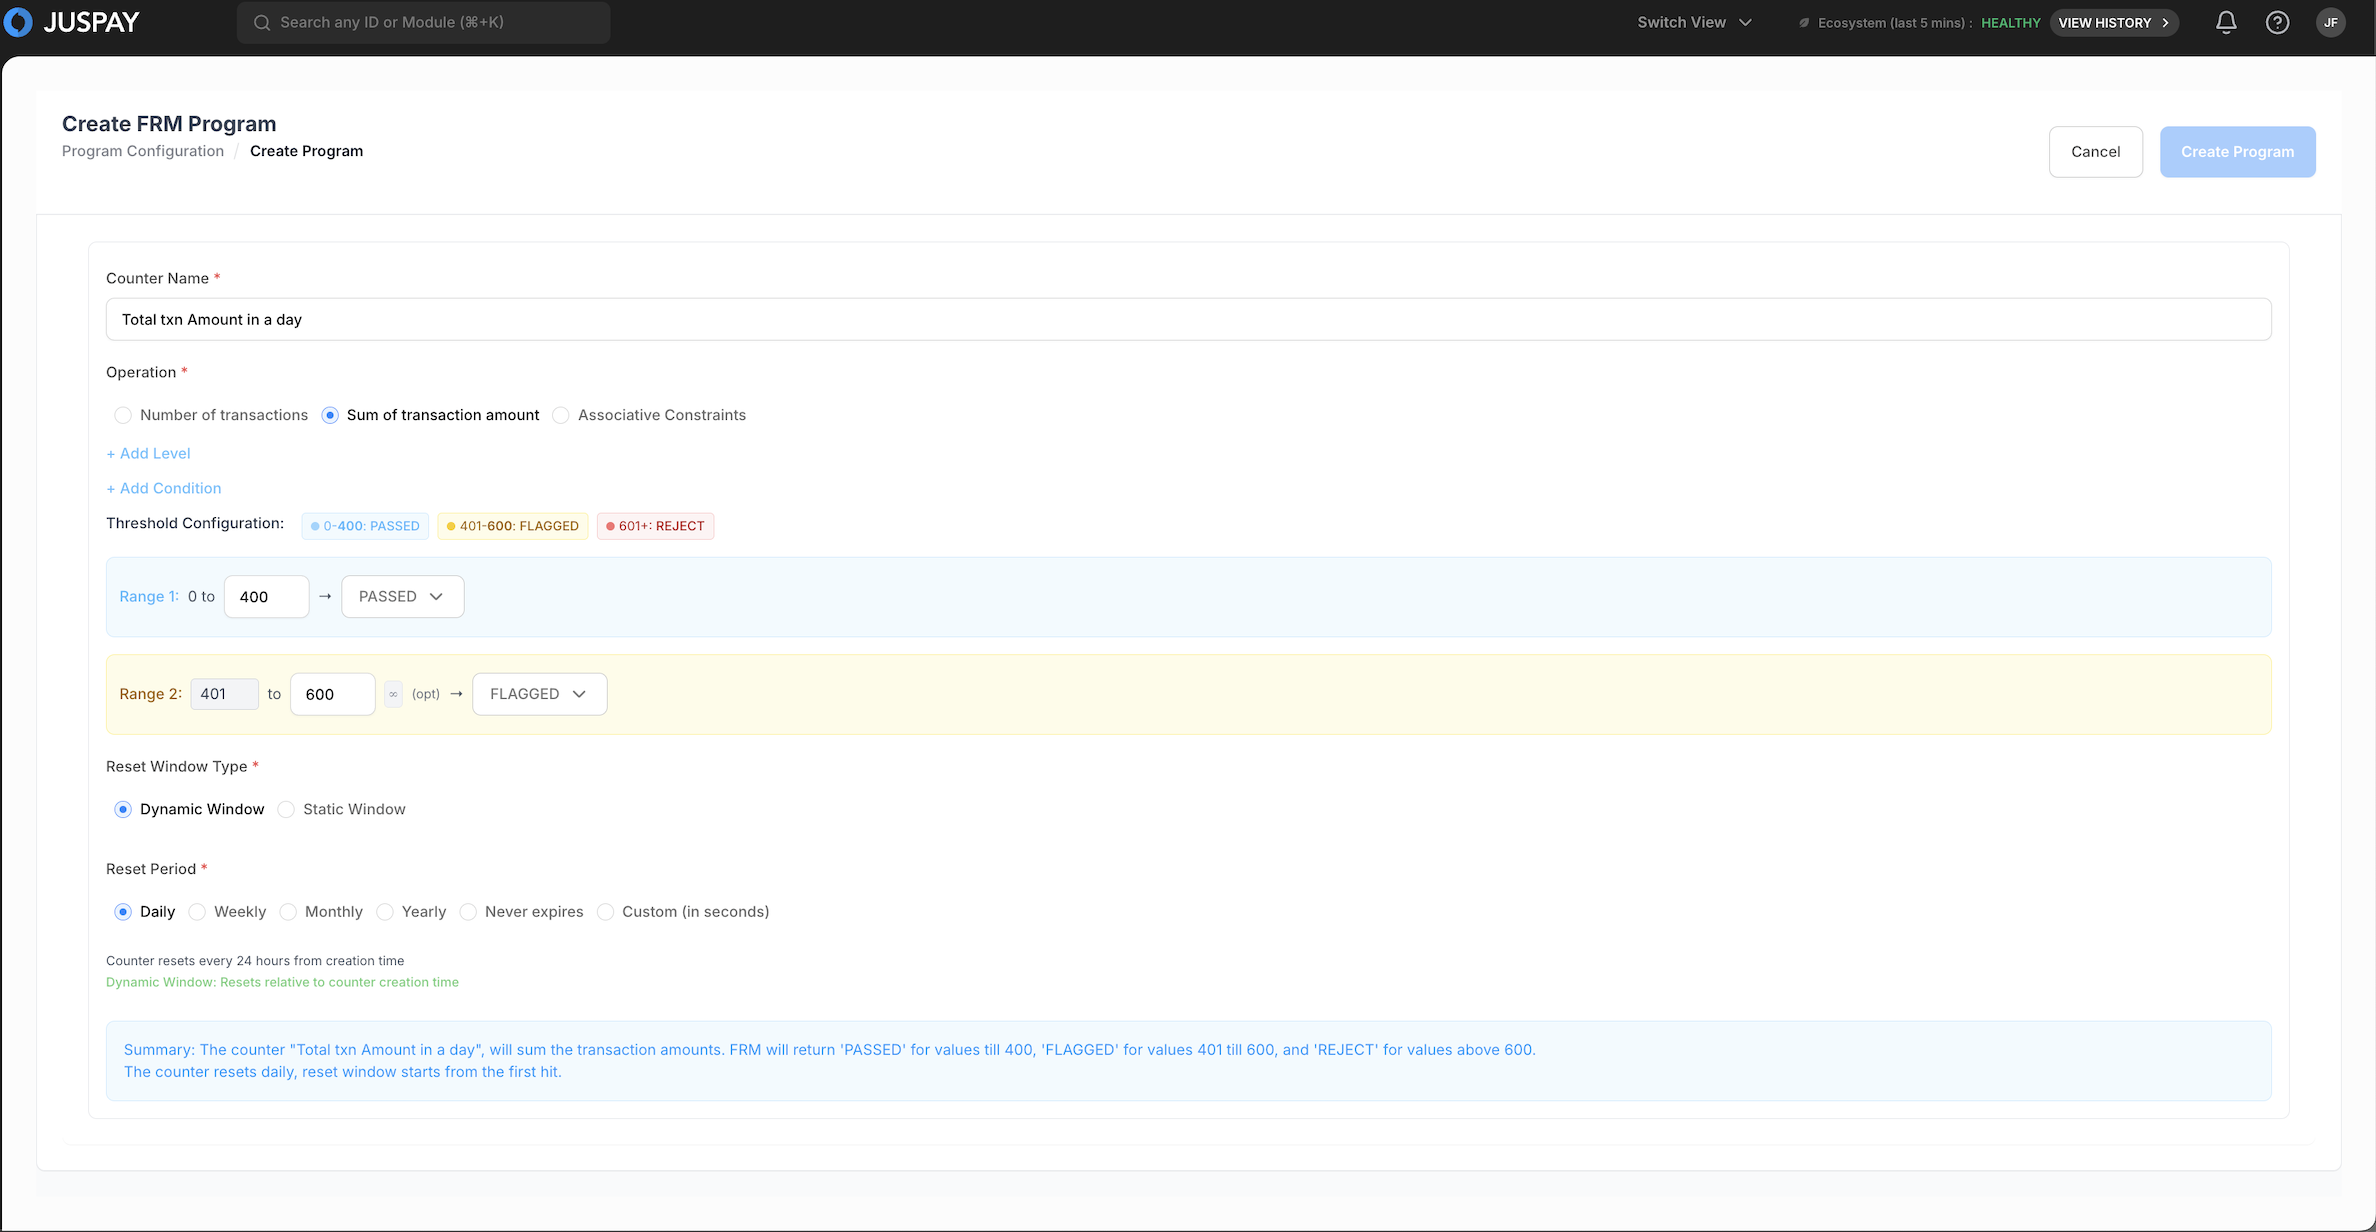Viewport: 2376px width, 1232px height.
Task: Open the PASSED dropdown for Range 1
Action: pyautogui.click(x=403, y=597)
